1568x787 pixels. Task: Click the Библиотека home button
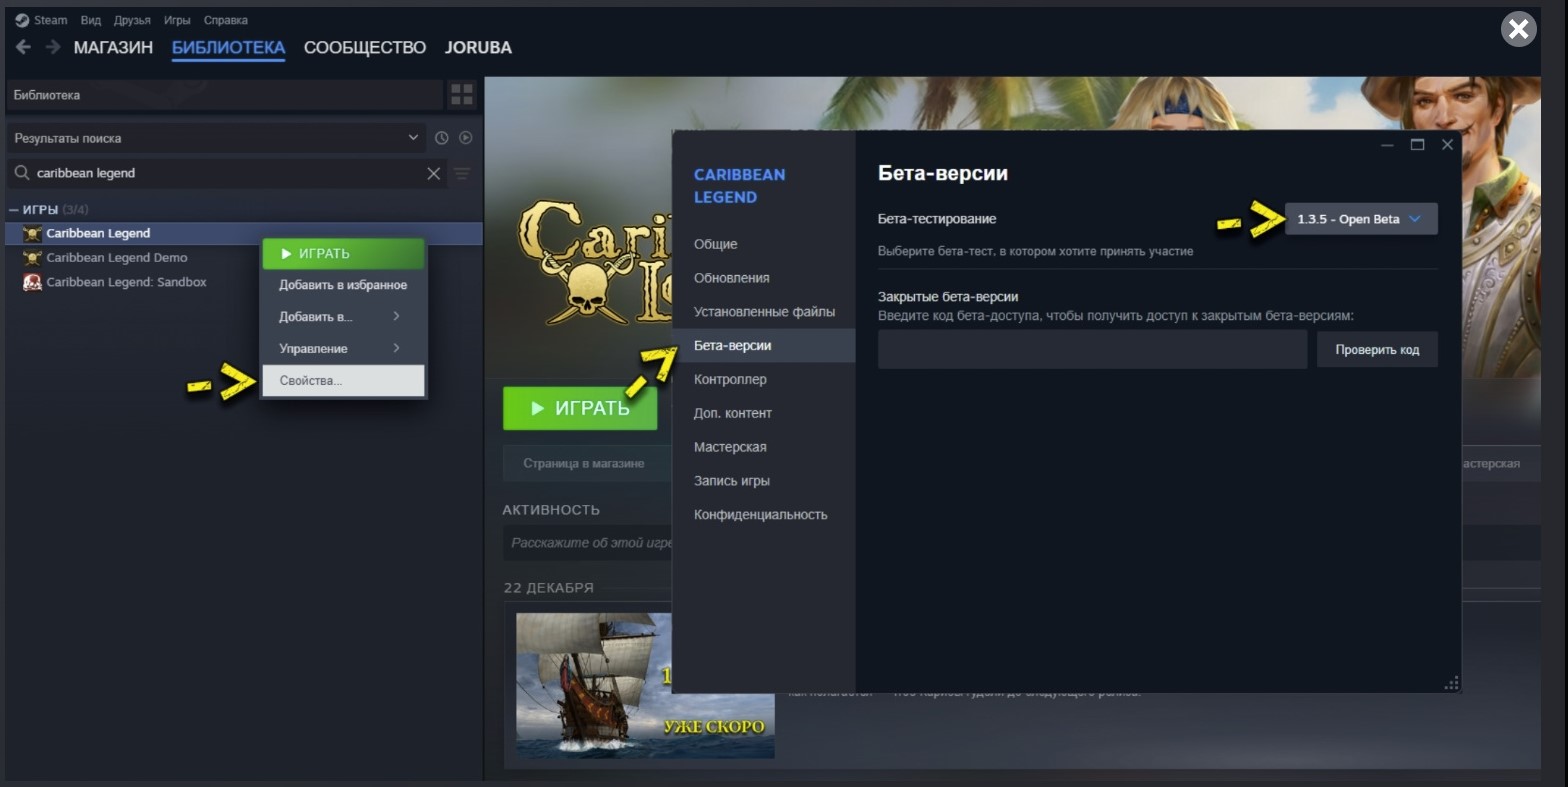224,95
